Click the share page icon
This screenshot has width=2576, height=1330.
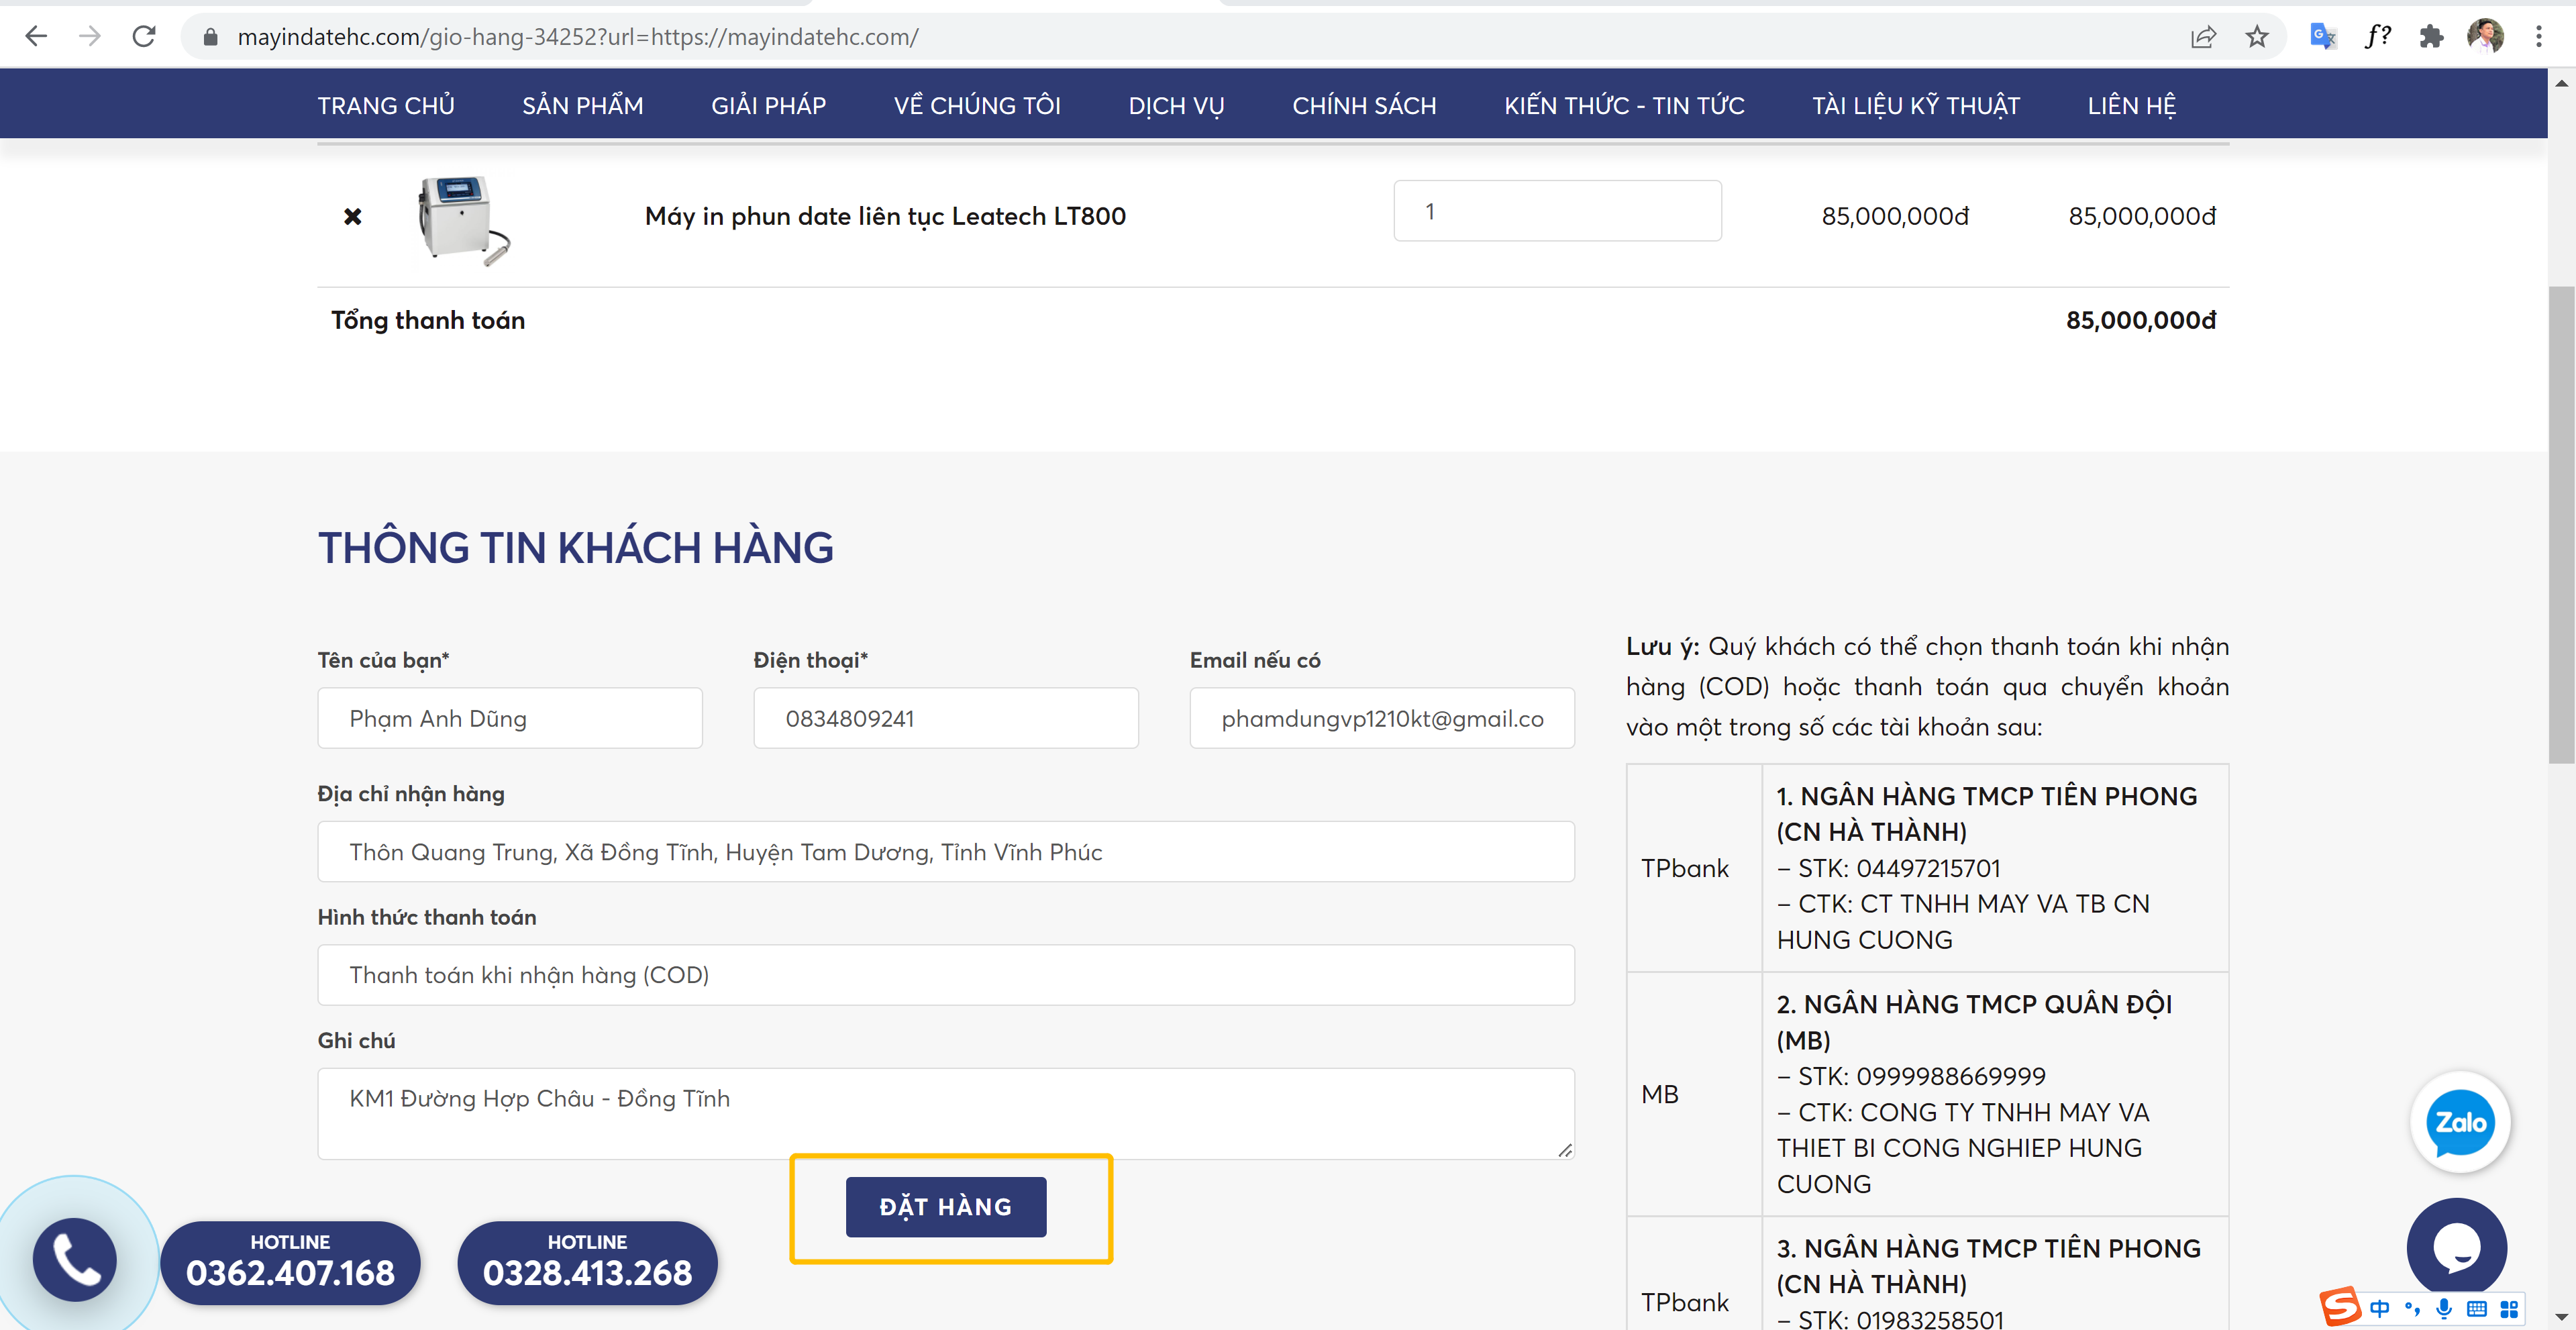tap(2203, 37)
